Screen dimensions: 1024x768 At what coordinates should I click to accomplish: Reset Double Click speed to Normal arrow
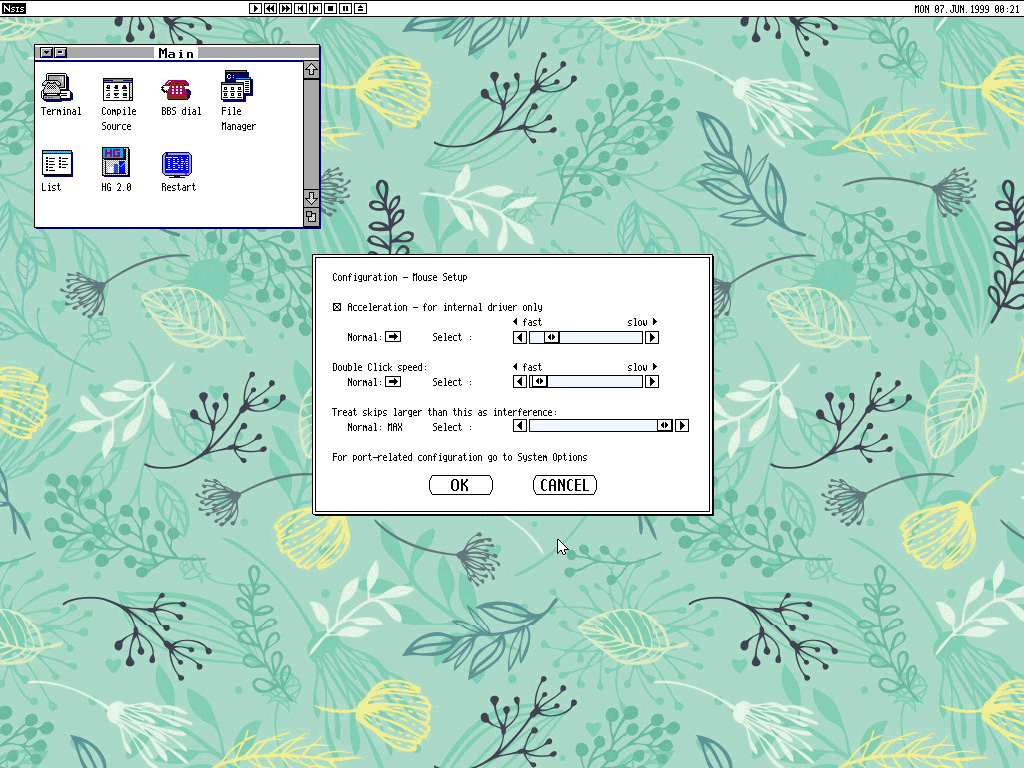click(x=393, y=382)
